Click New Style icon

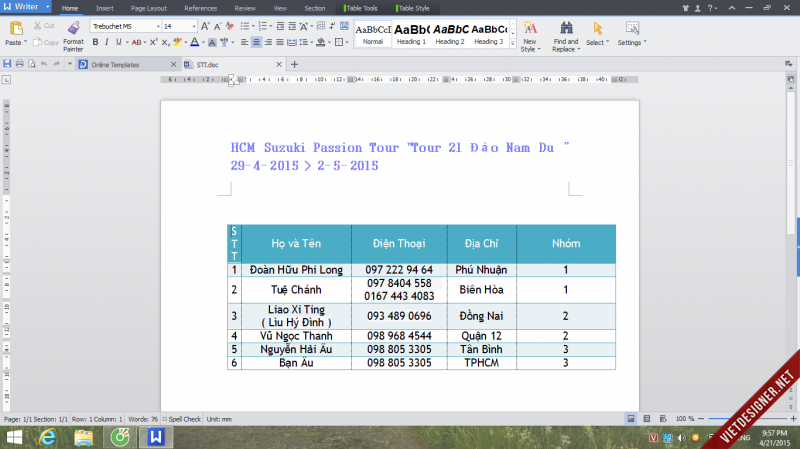530,28
